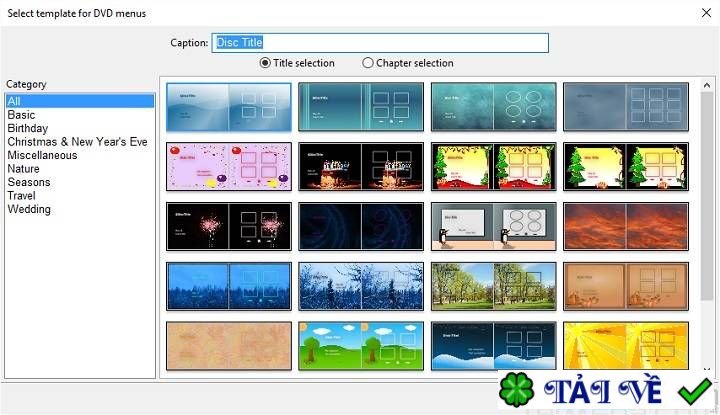Screen dimensions: 720x415
Task: Close the Select template dialog
Action: point(706,13)
